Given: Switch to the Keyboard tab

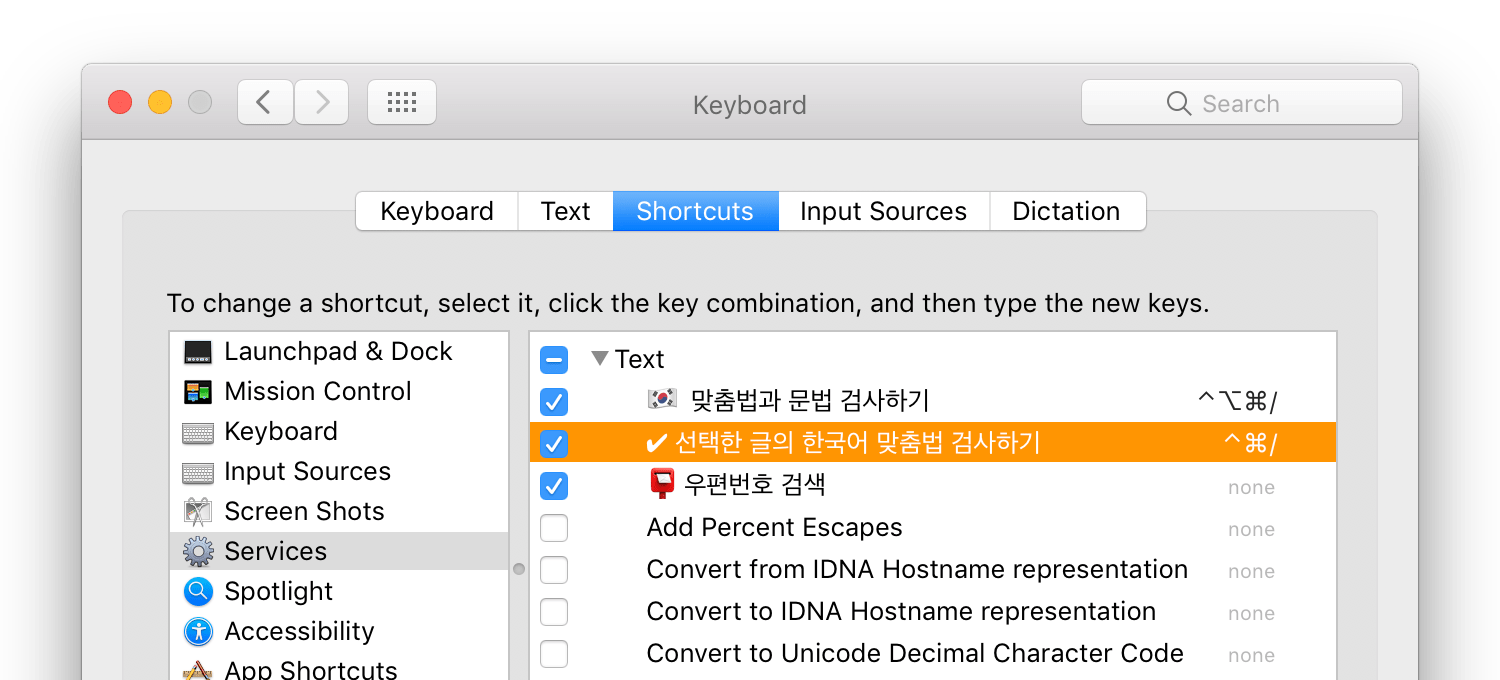Looking at the screenshot, I should (x=437, y=211).
